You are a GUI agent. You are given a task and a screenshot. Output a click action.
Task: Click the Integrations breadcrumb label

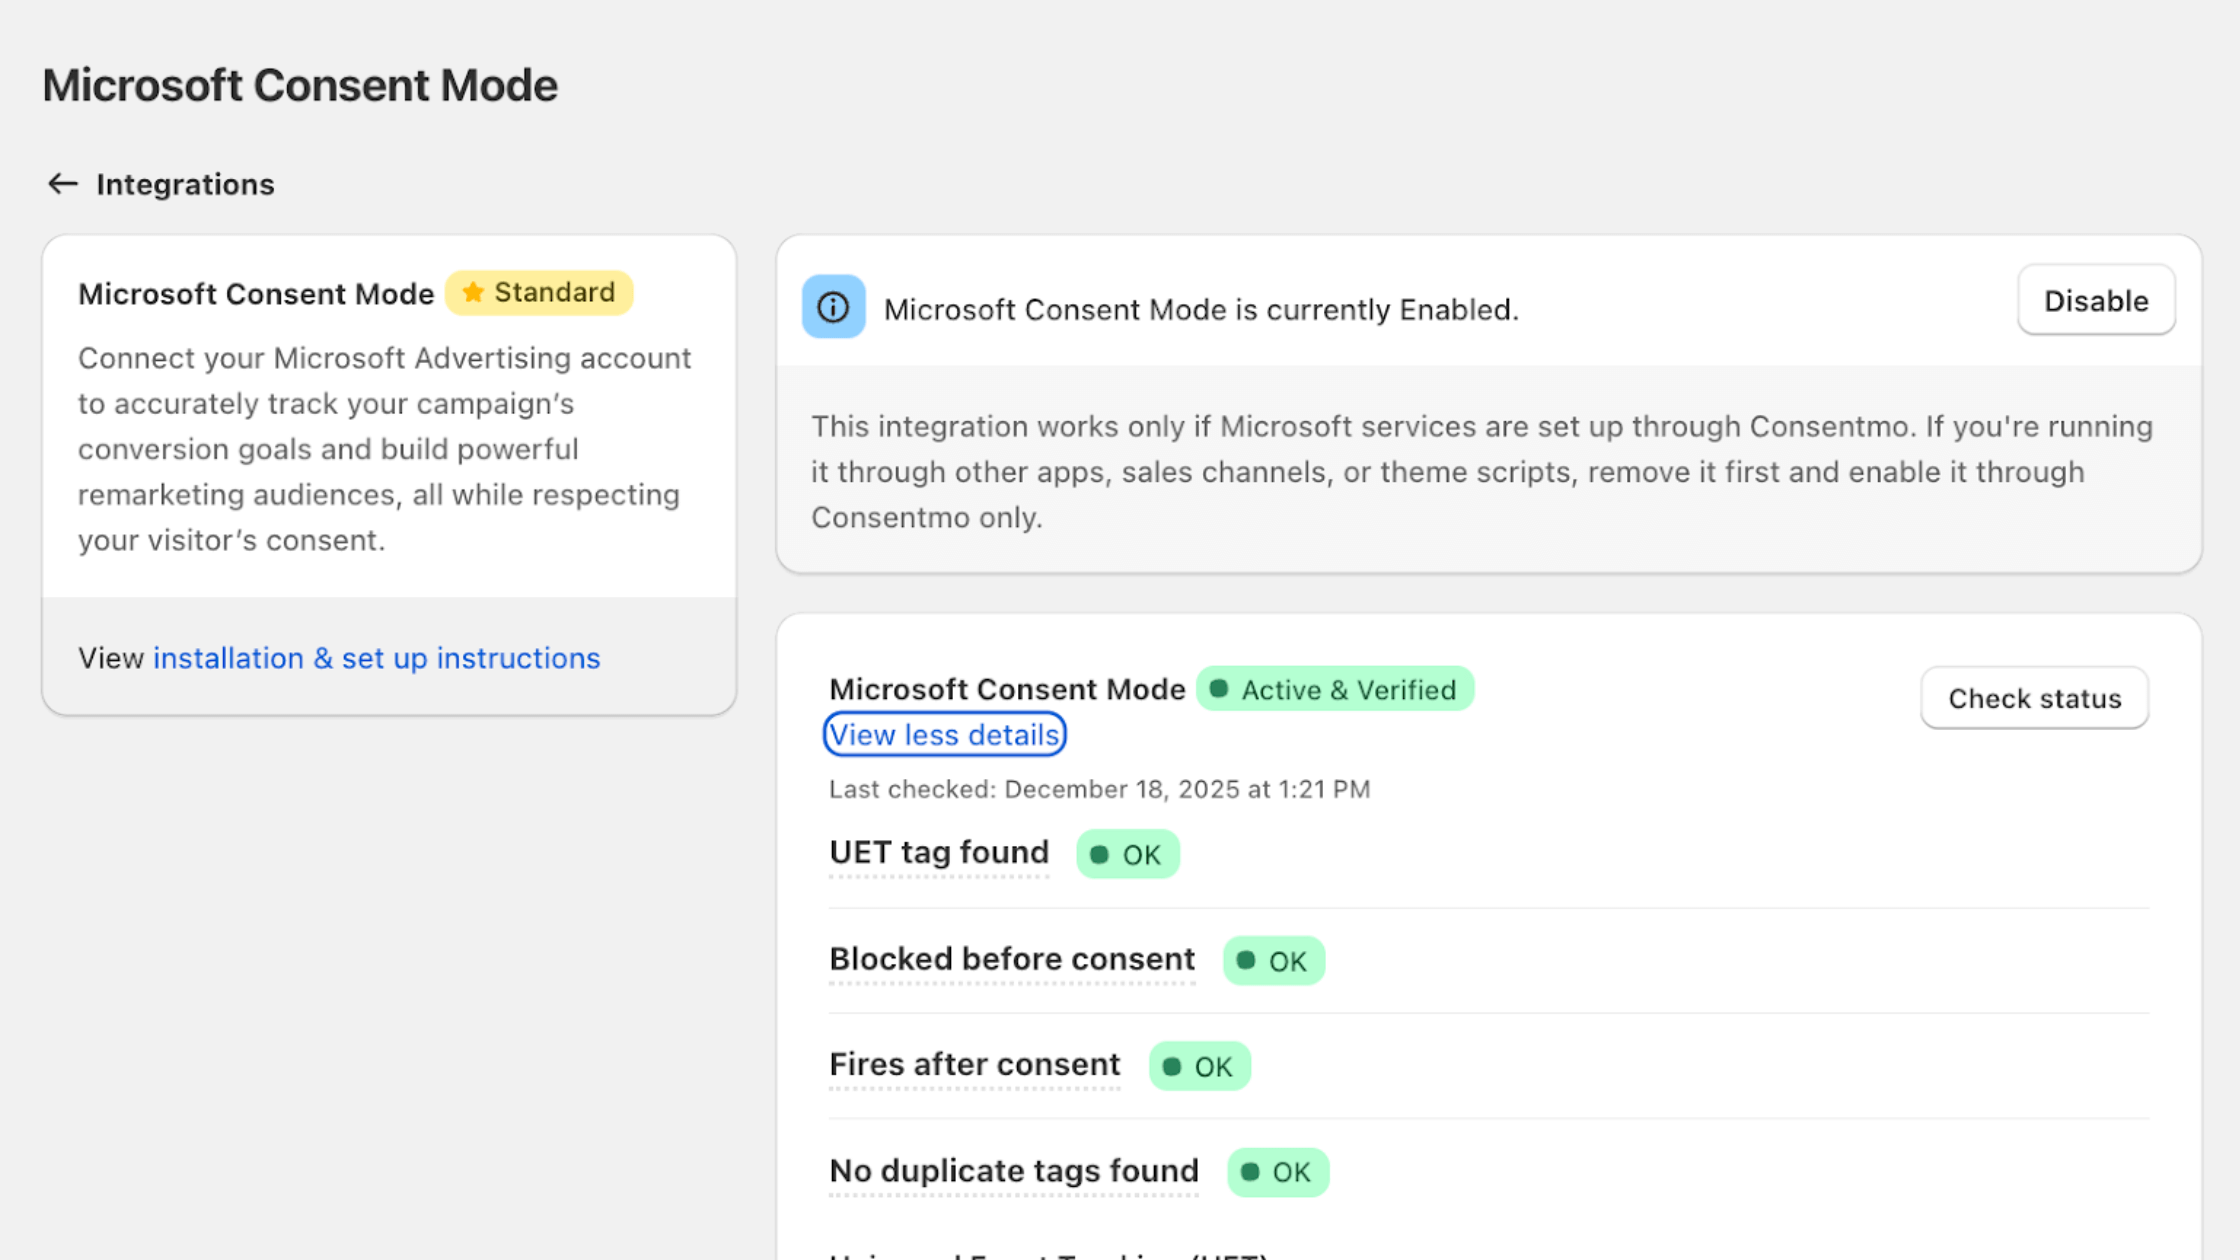pos(185,184)
